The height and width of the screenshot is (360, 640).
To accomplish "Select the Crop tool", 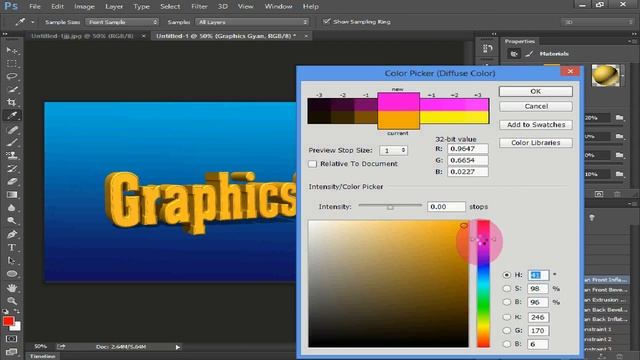I will (x=11, y=102).
